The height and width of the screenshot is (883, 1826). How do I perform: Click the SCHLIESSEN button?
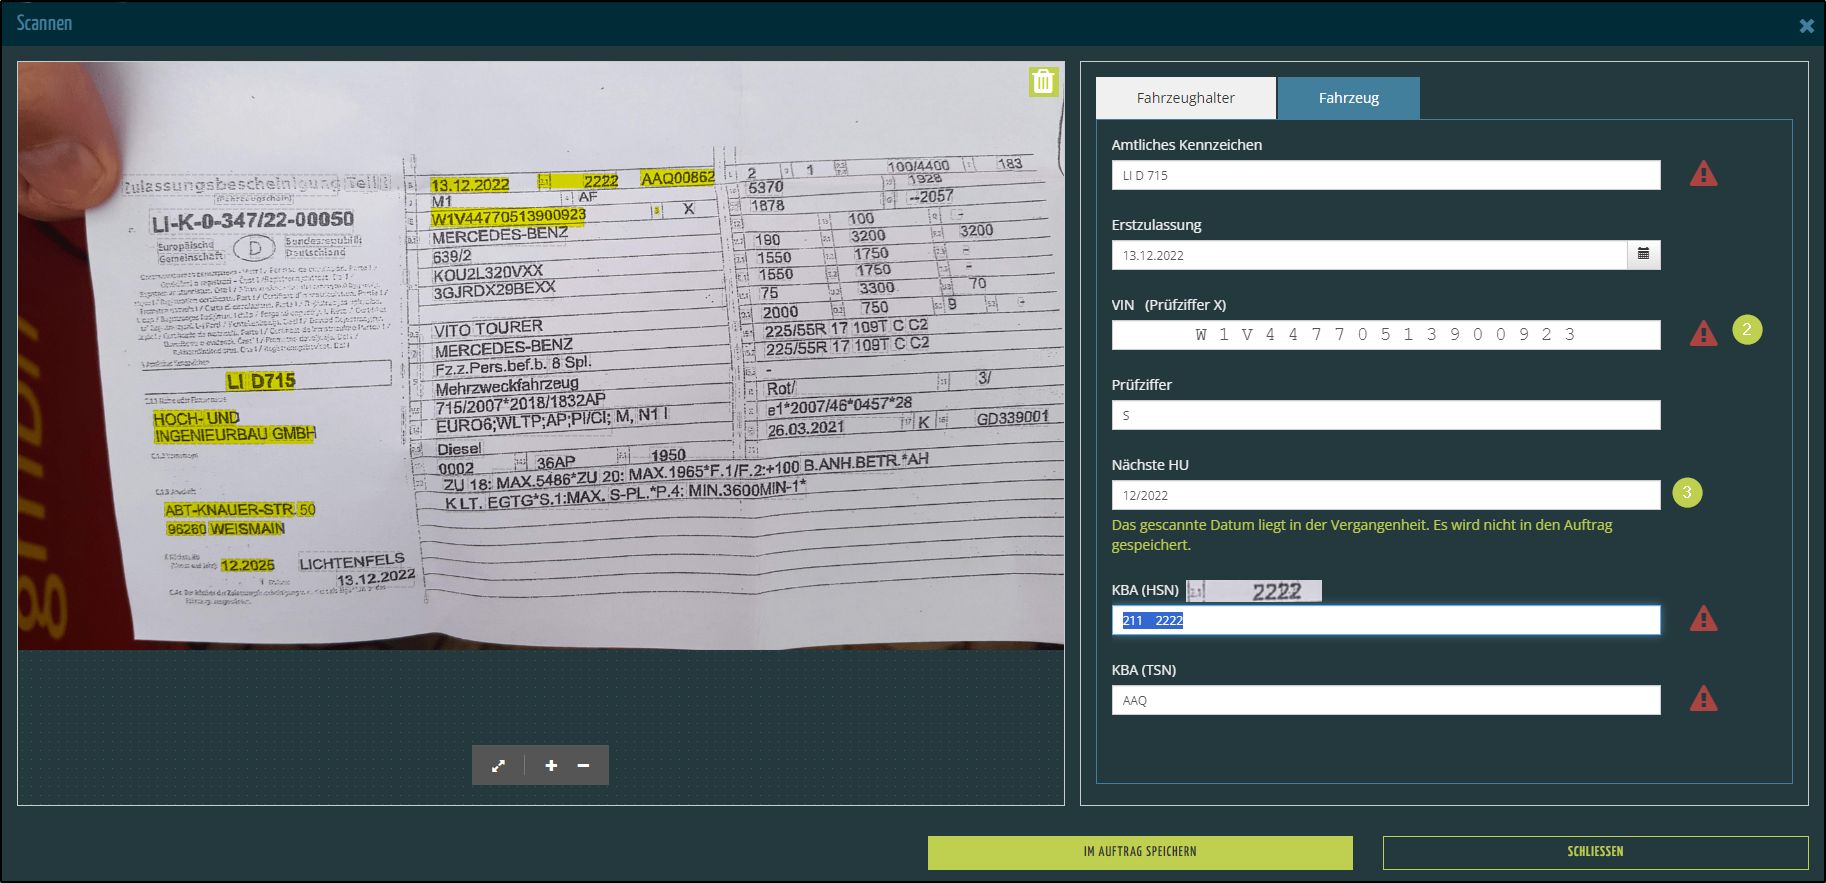[1595, 852]
